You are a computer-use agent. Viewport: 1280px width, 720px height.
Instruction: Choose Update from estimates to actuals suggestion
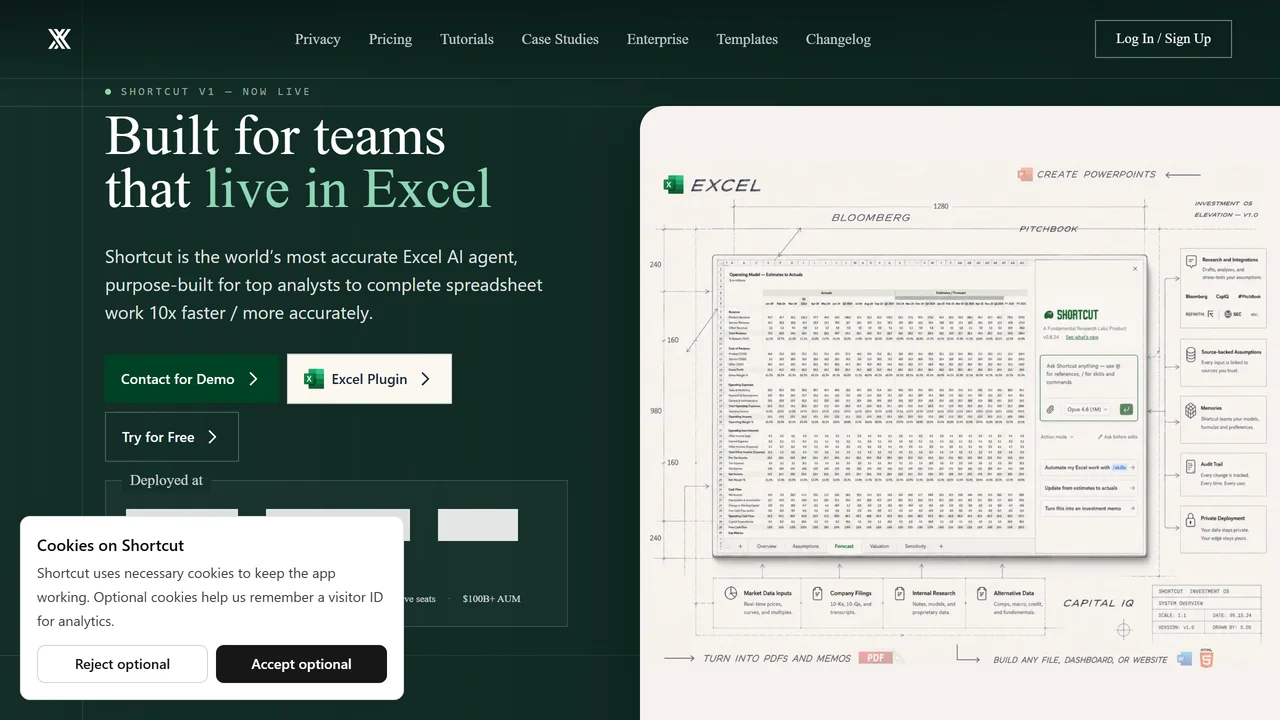click(1088, 488)
